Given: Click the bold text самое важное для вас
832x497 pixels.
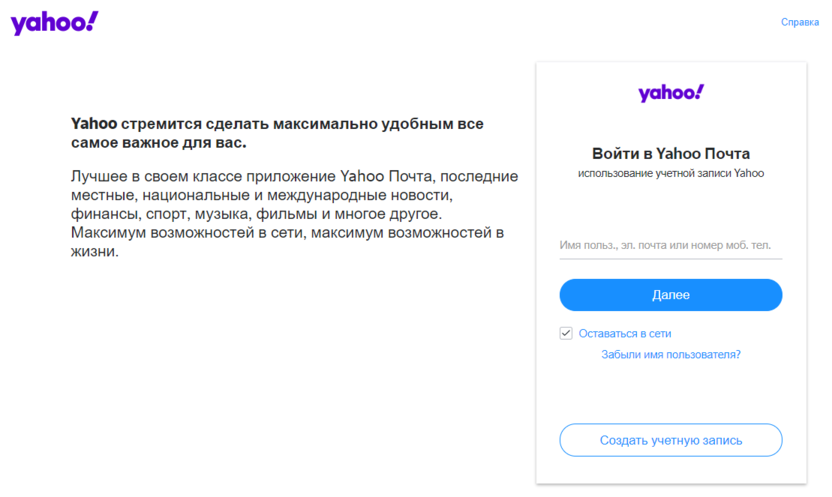Looking at the screenshot, I should coord(159,143).
